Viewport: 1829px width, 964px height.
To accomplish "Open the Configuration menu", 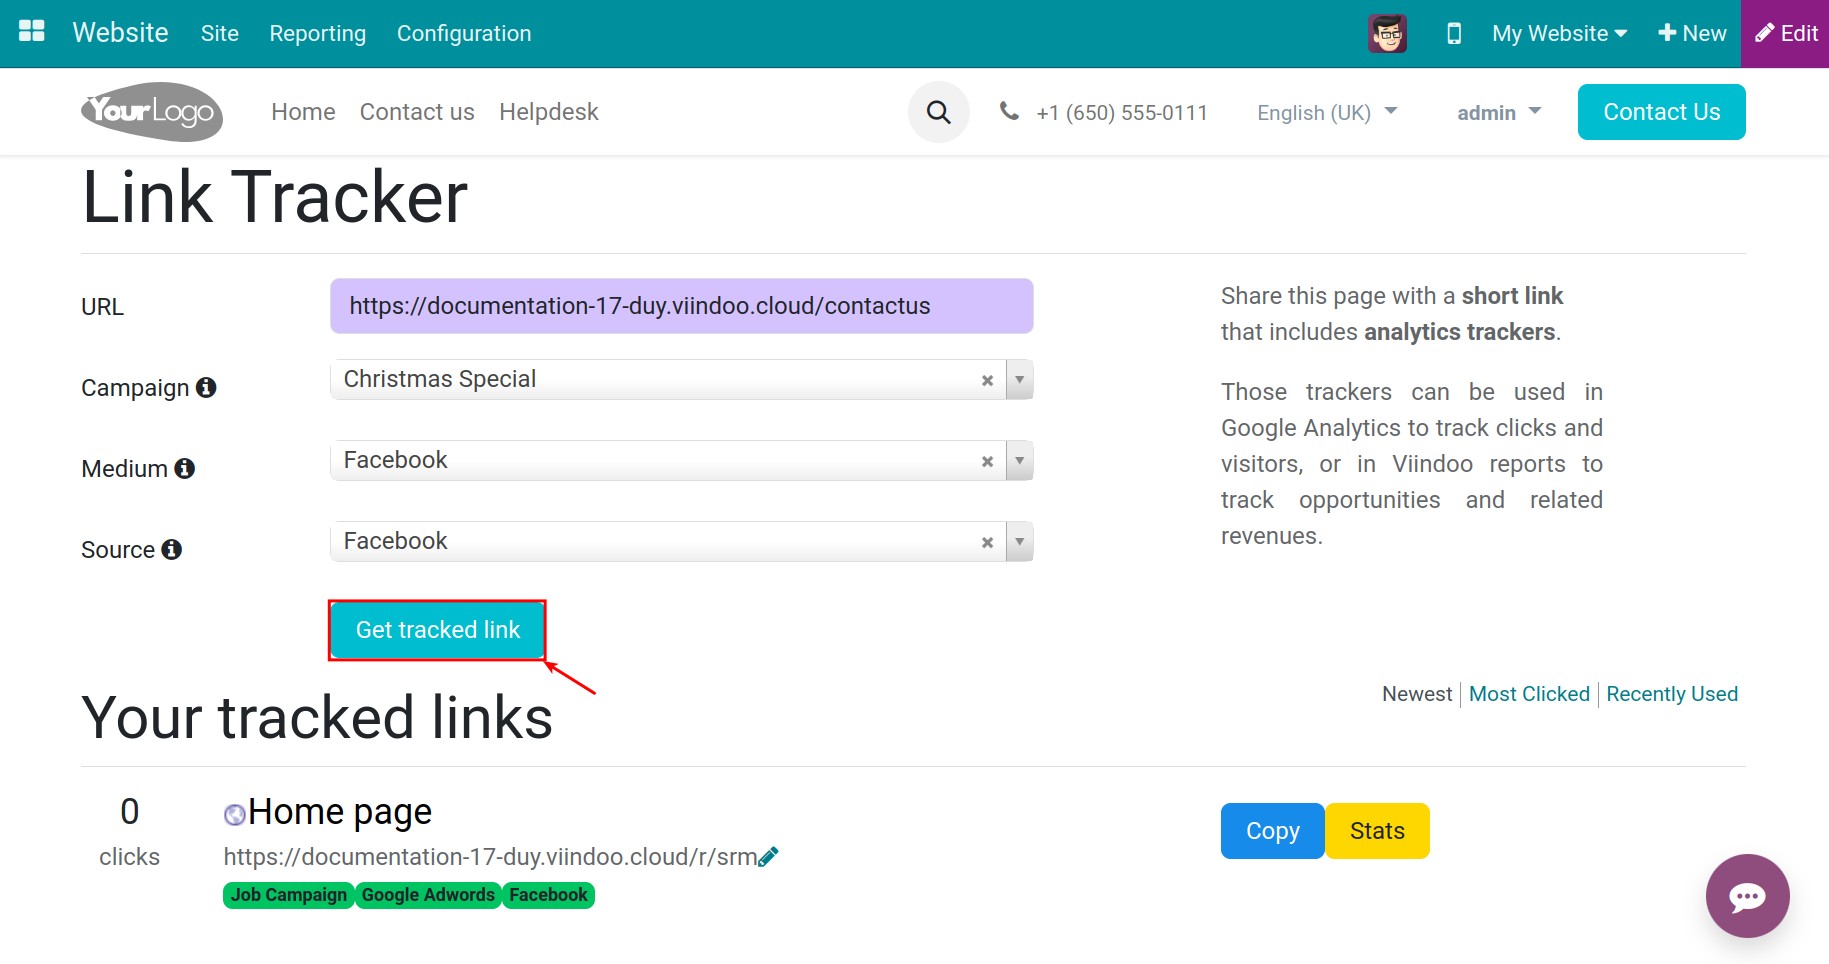I will pyautogui.click(x=464, y=33).
